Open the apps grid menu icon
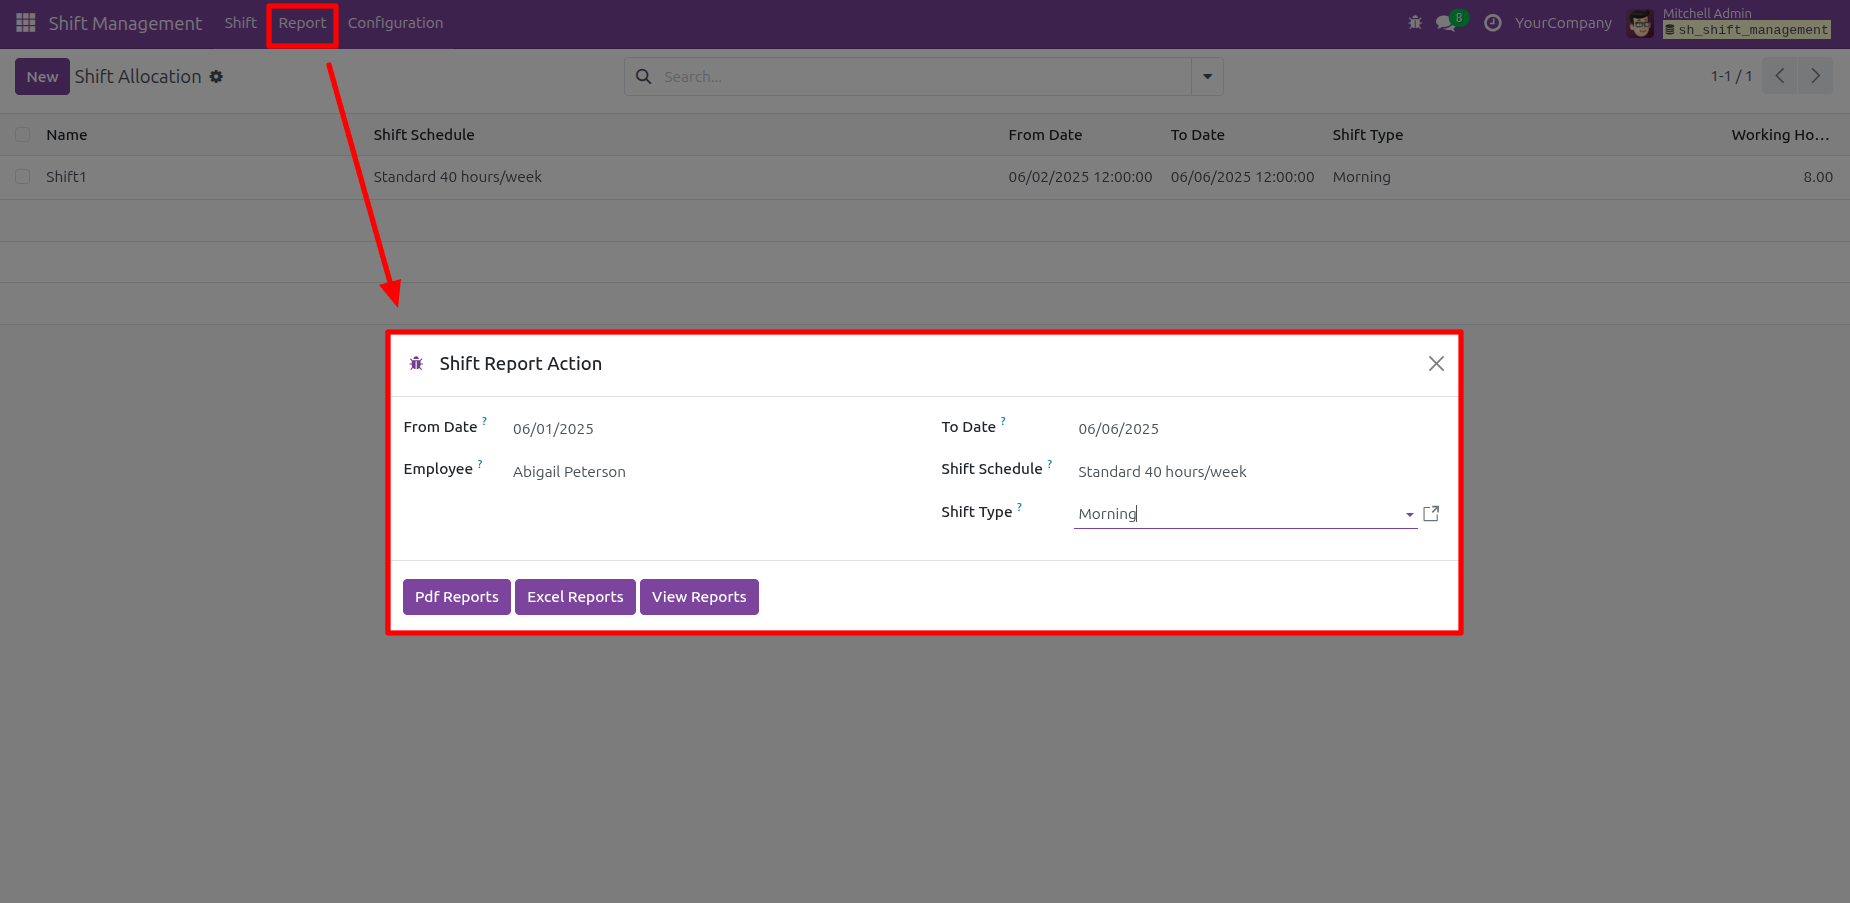This screenshot has height=903, width=1850. tap(26, 23)
